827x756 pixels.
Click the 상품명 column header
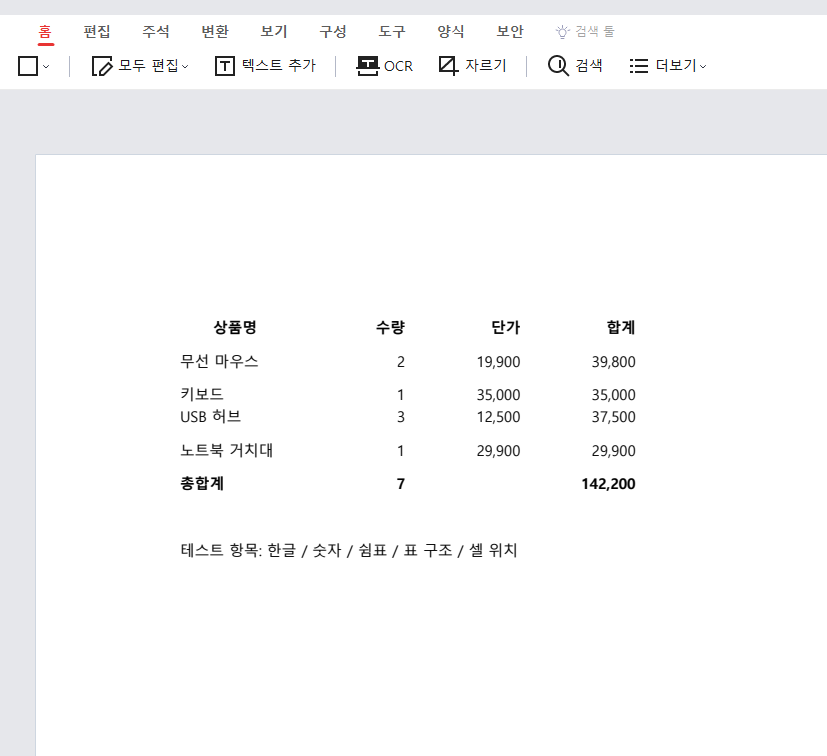[235, 328]
